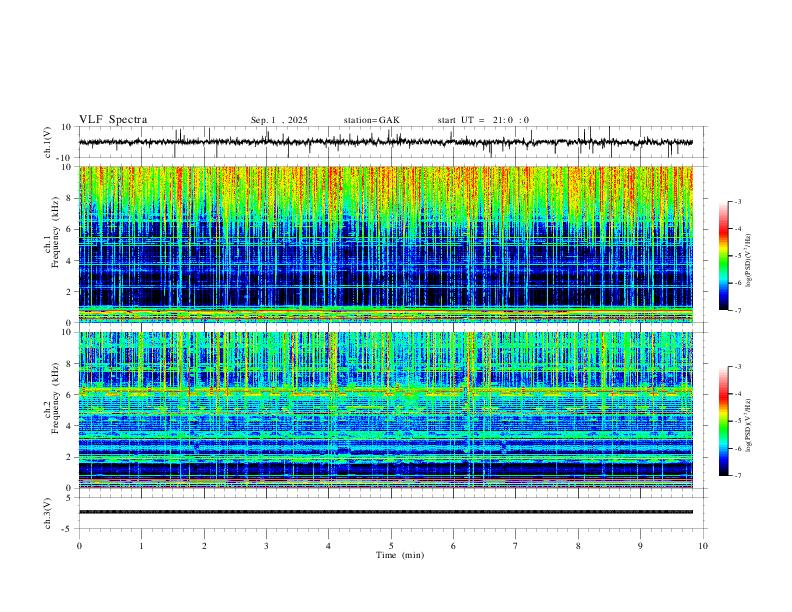Viewport: 792px width, 612px height.
Task: Click the "-3" tick of upper colorbar
Action: coord(738,201)
